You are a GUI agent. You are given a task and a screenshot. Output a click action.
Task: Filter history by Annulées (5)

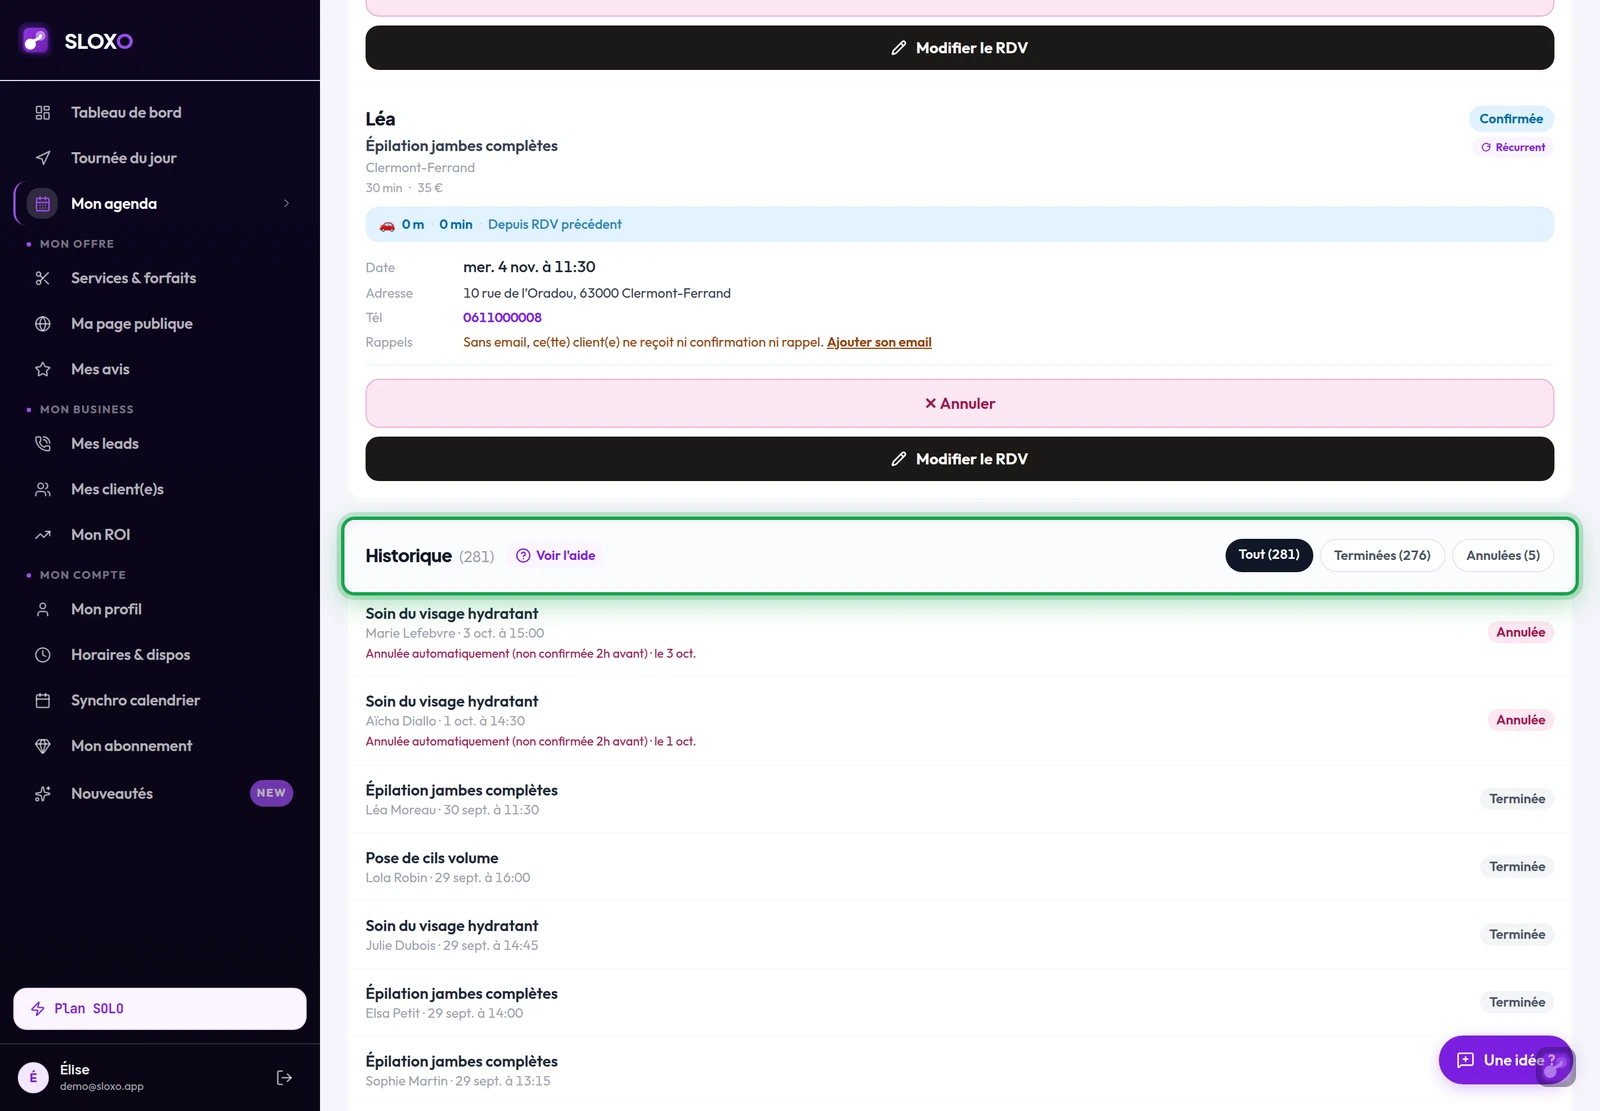(x=1503, y=555)
